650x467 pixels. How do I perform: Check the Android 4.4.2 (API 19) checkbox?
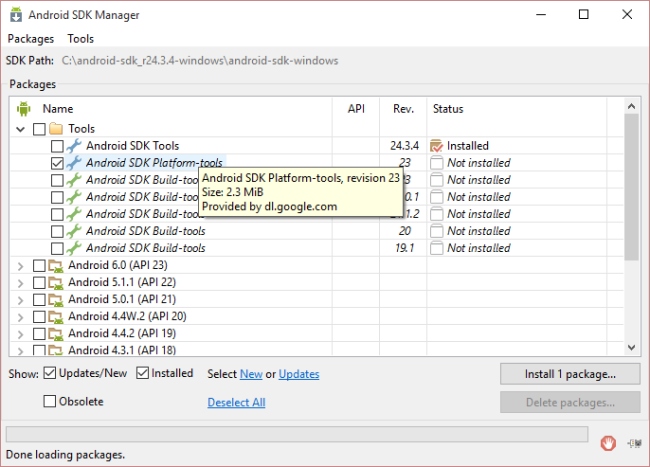39,334
